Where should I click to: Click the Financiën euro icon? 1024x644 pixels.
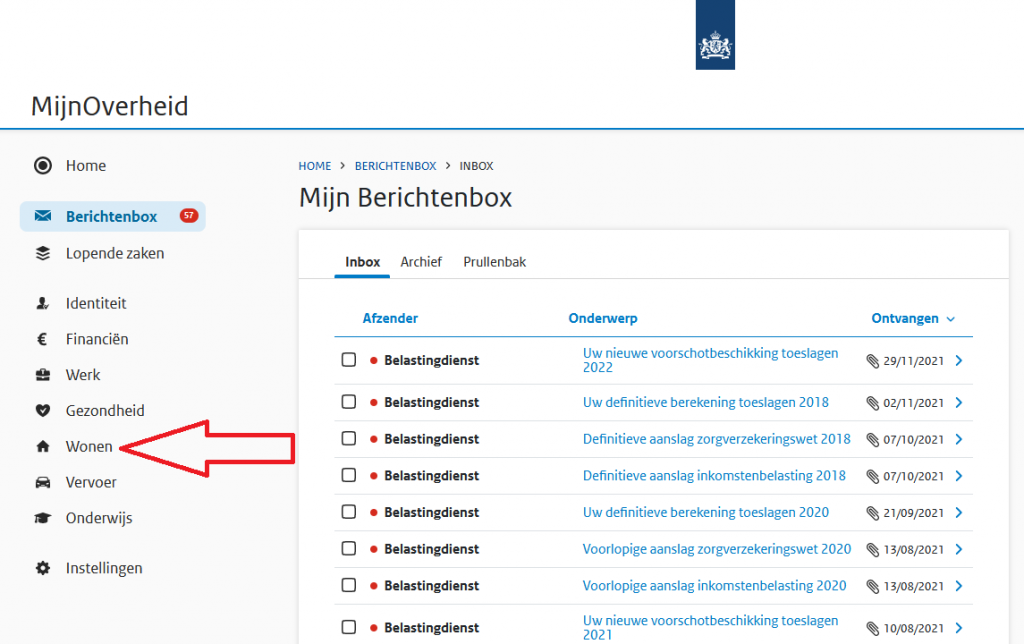[42, 339]
